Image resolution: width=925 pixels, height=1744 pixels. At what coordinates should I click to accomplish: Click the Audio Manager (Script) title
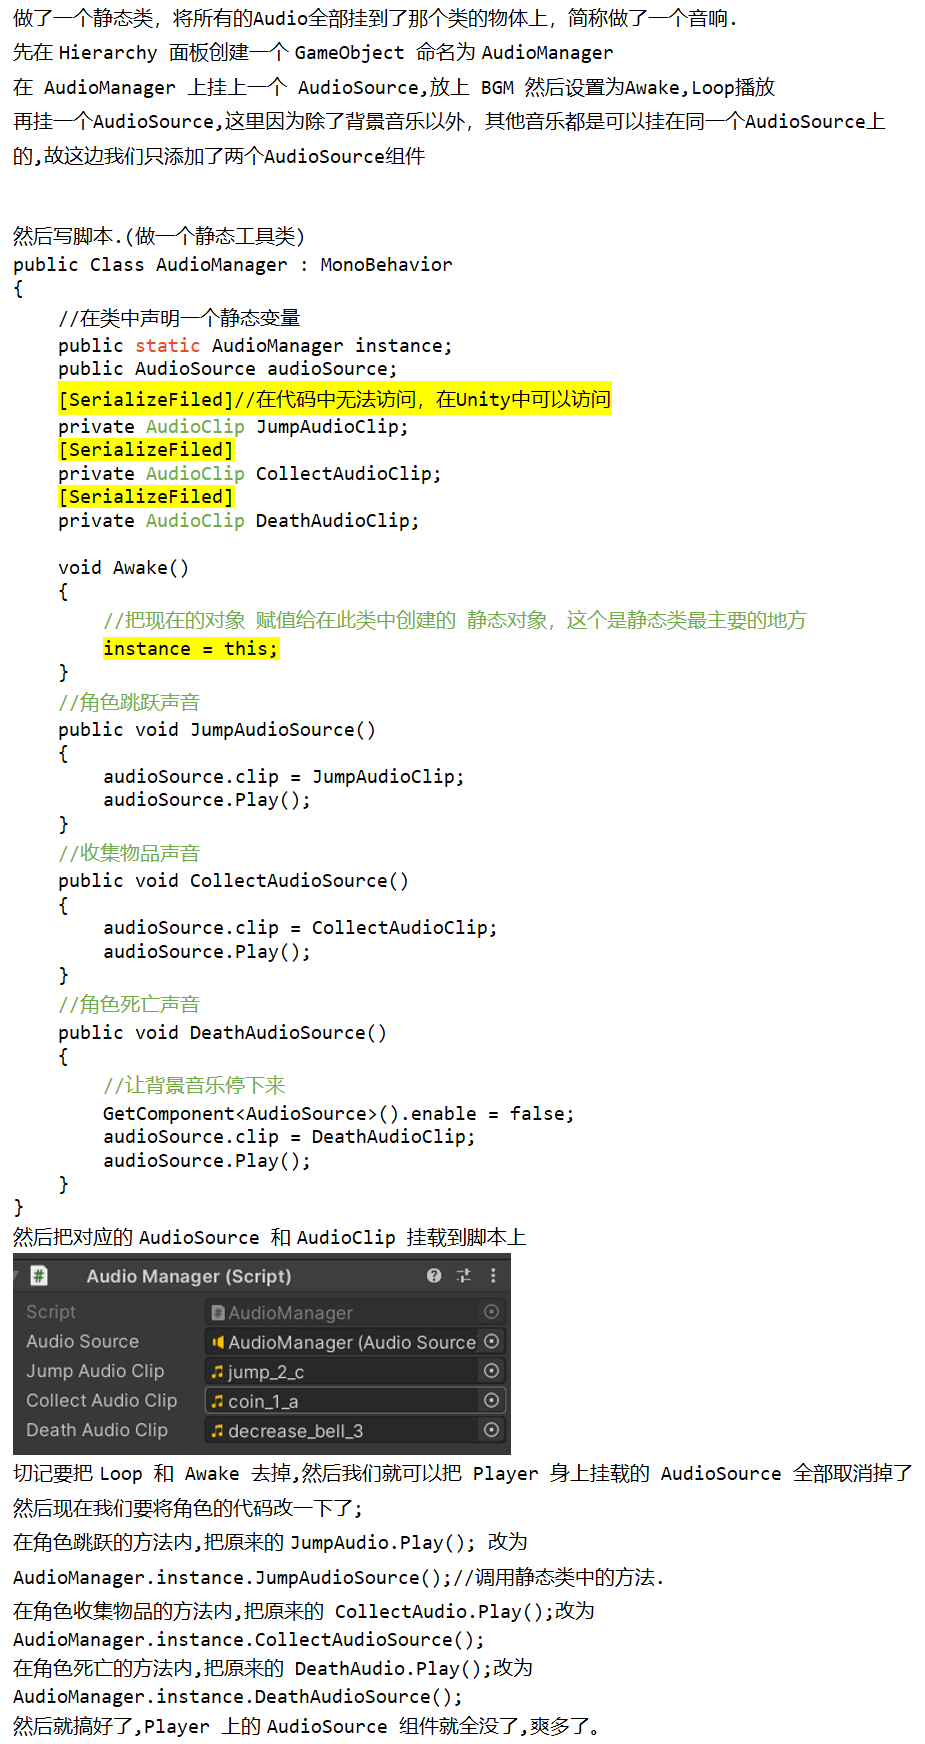(189, 1276)
